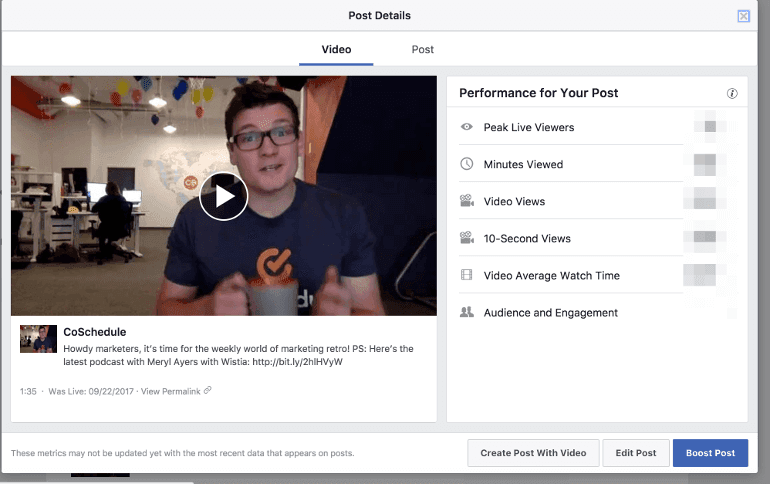Image resolution: width=770 pixels, height=484 pixels.
Task: Click the permalink chain icon
Action: click(207, 391)
